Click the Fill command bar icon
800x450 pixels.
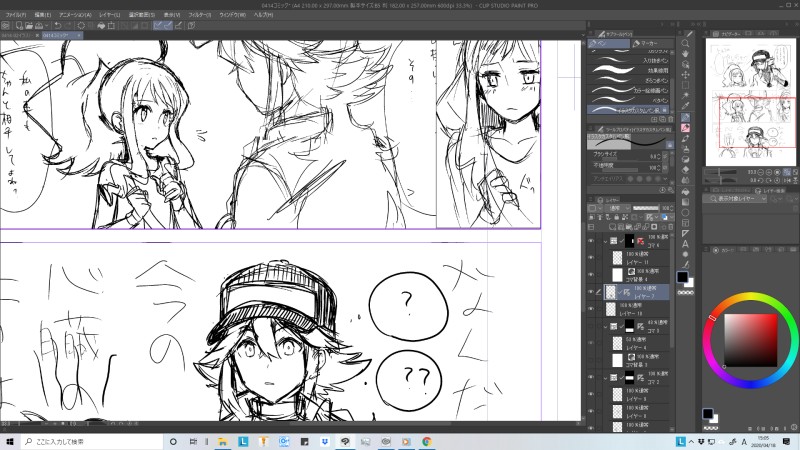[101, 26]
